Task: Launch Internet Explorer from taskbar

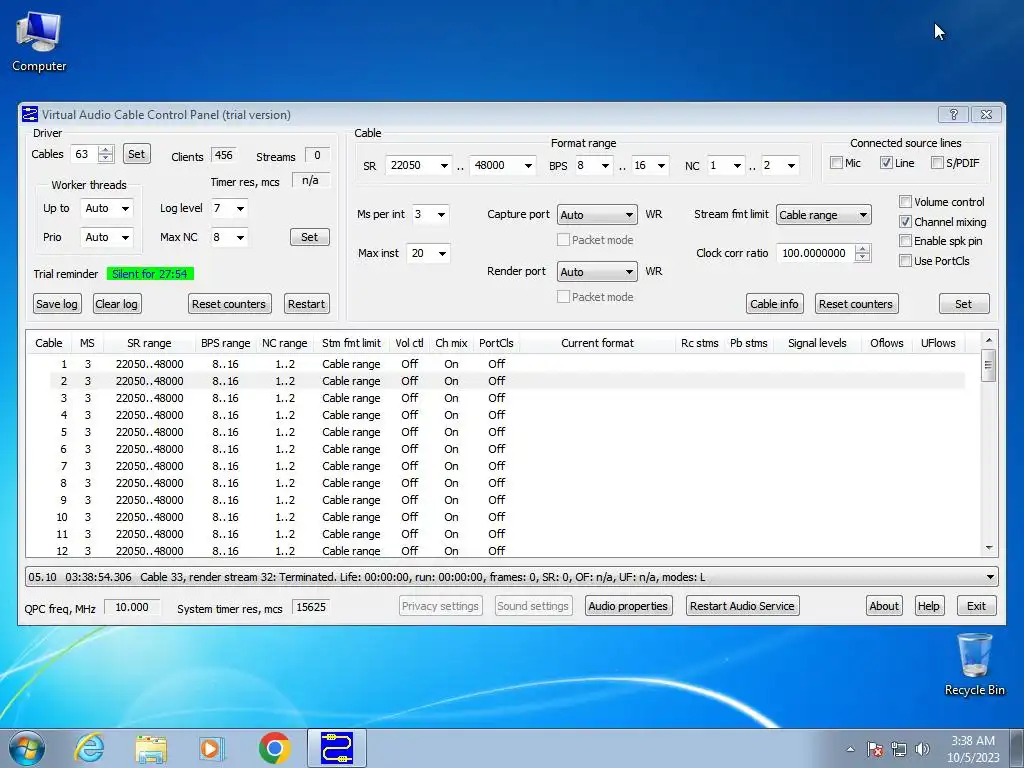Action: 89,748
